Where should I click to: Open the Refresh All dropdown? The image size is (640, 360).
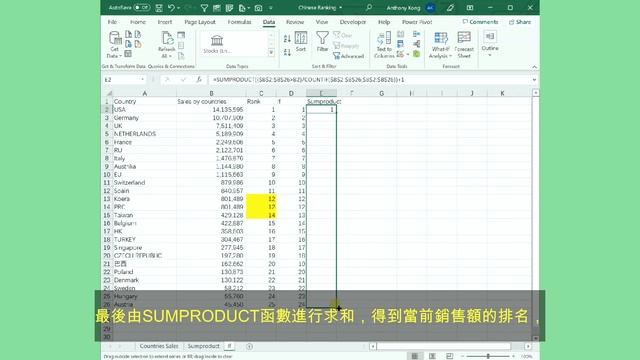click(166, 45)
